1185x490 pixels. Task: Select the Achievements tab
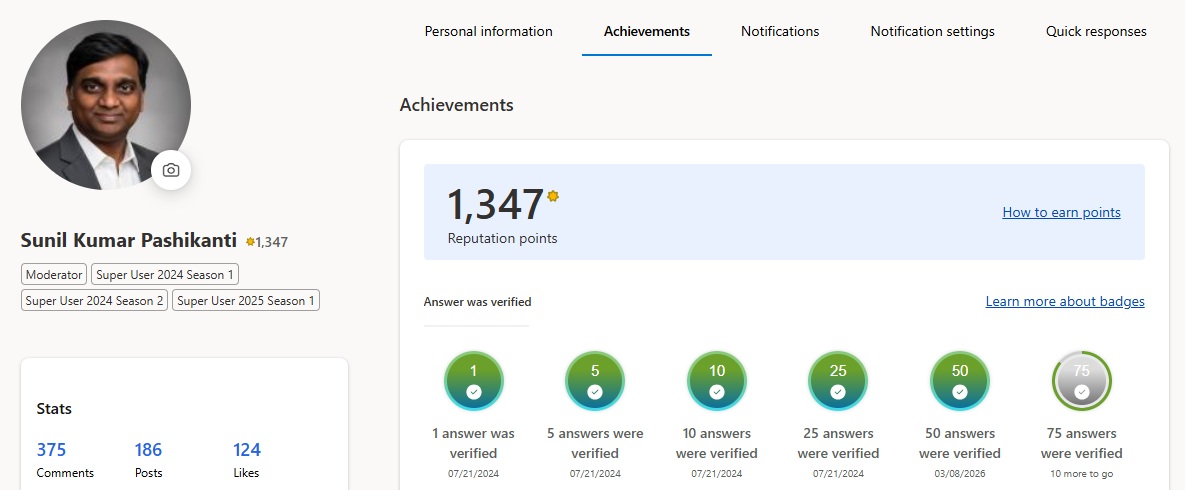pyautogui.click(x=647, y=32)
